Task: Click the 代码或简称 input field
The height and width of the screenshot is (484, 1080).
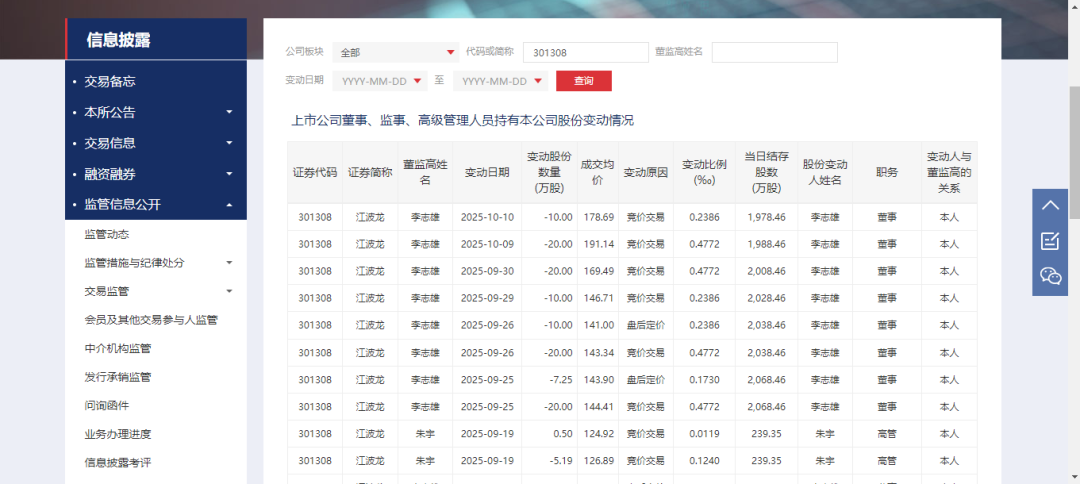Action: [585, 52]
